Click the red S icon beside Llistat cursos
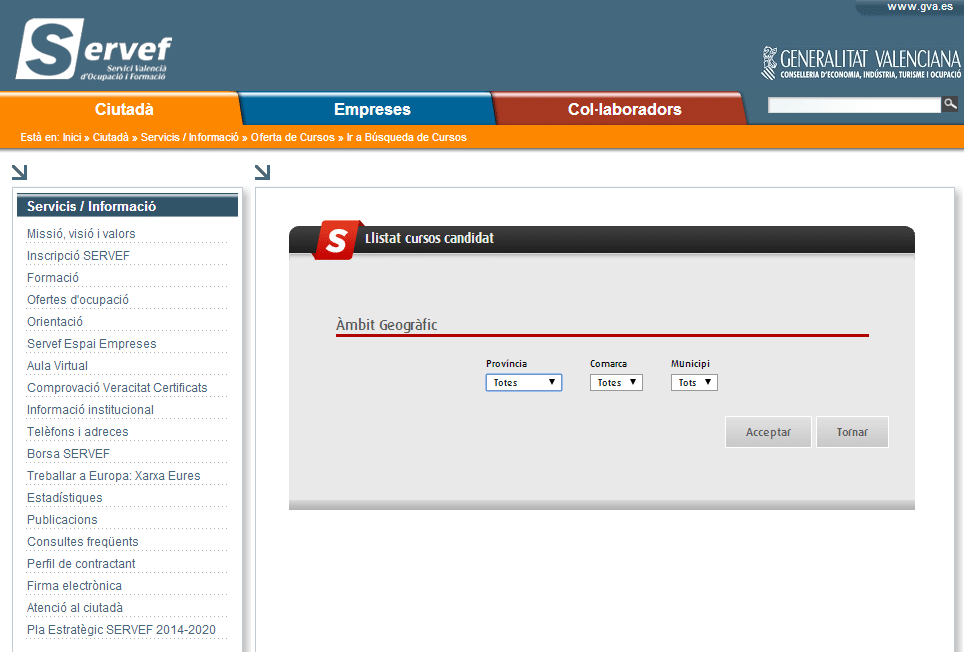This screenshot has width=964, height=652. [335, 240]
